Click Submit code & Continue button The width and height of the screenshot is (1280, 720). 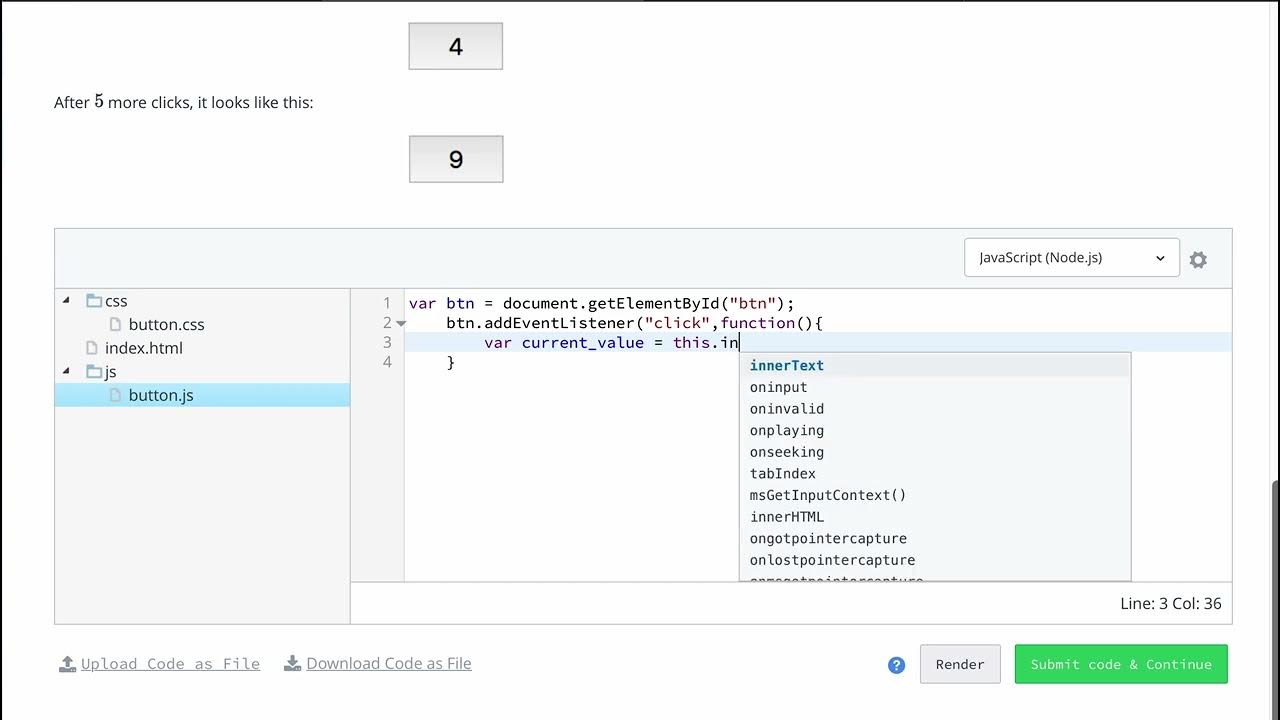tap(1121, 664)
